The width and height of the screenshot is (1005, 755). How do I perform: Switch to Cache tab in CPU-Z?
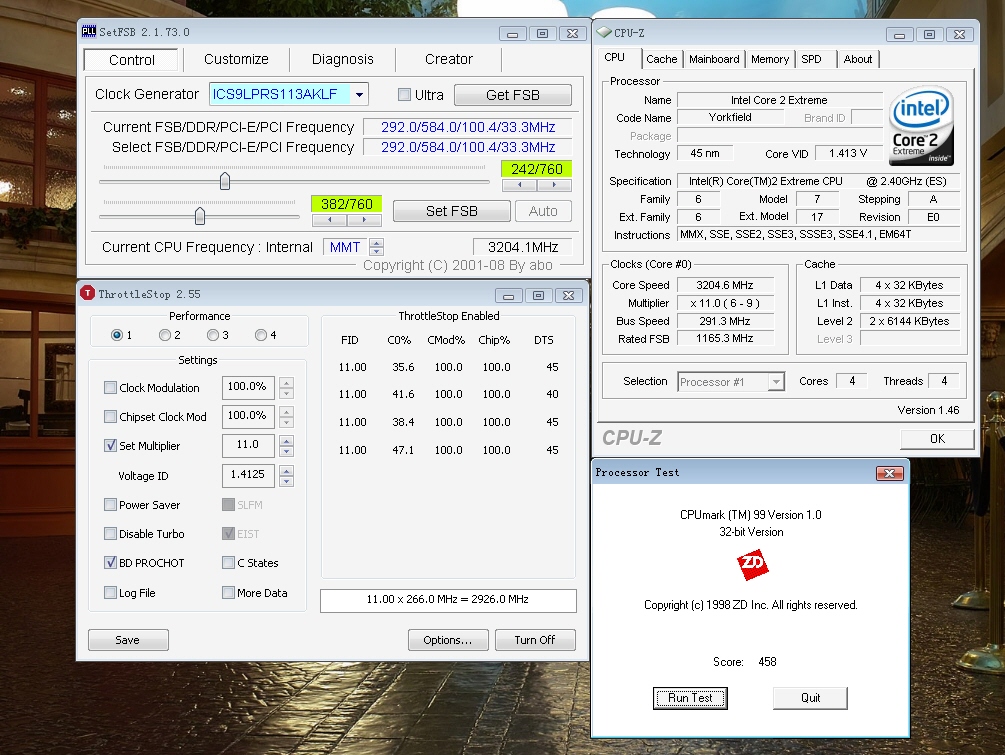[661, 59]
